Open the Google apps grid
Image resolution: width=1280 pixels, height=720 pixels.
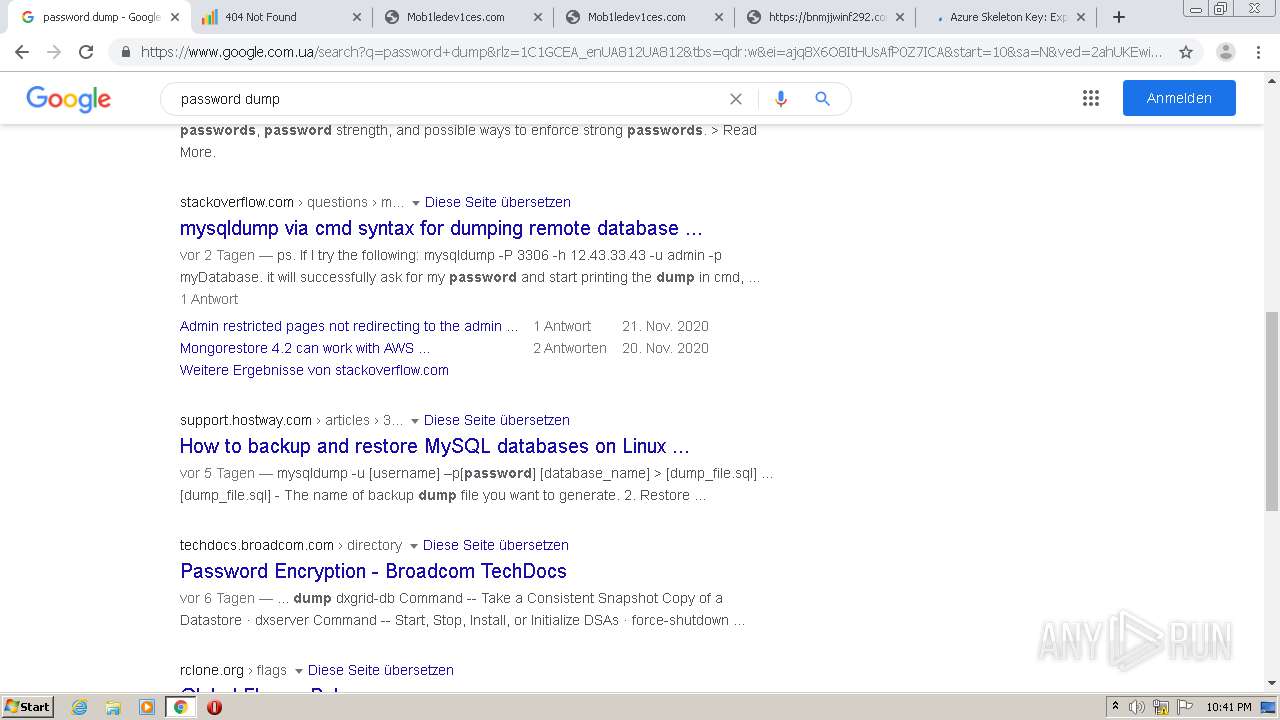pyautogui.click(x=1091, y=98)
